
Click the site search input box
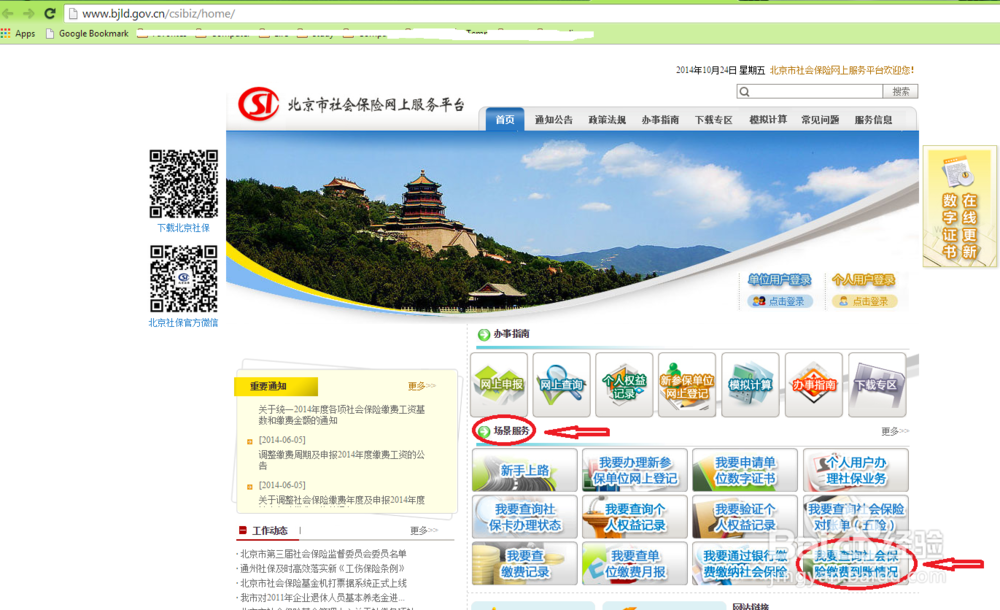click(809, 92)
